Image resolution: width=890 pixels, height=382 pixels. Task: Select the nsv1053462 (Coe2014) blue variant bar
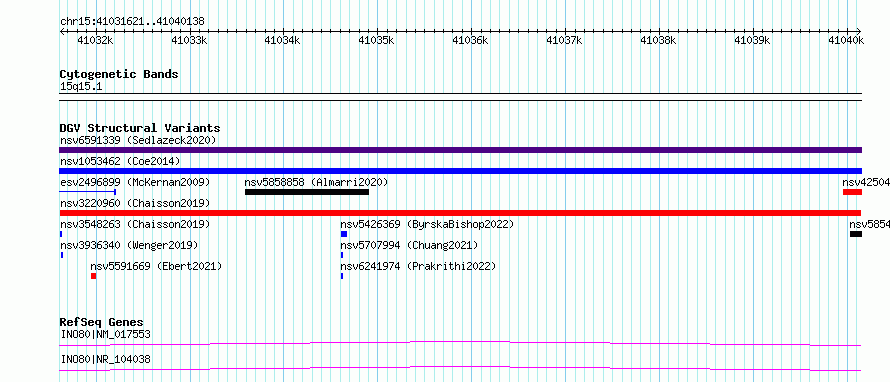point(460,171)
